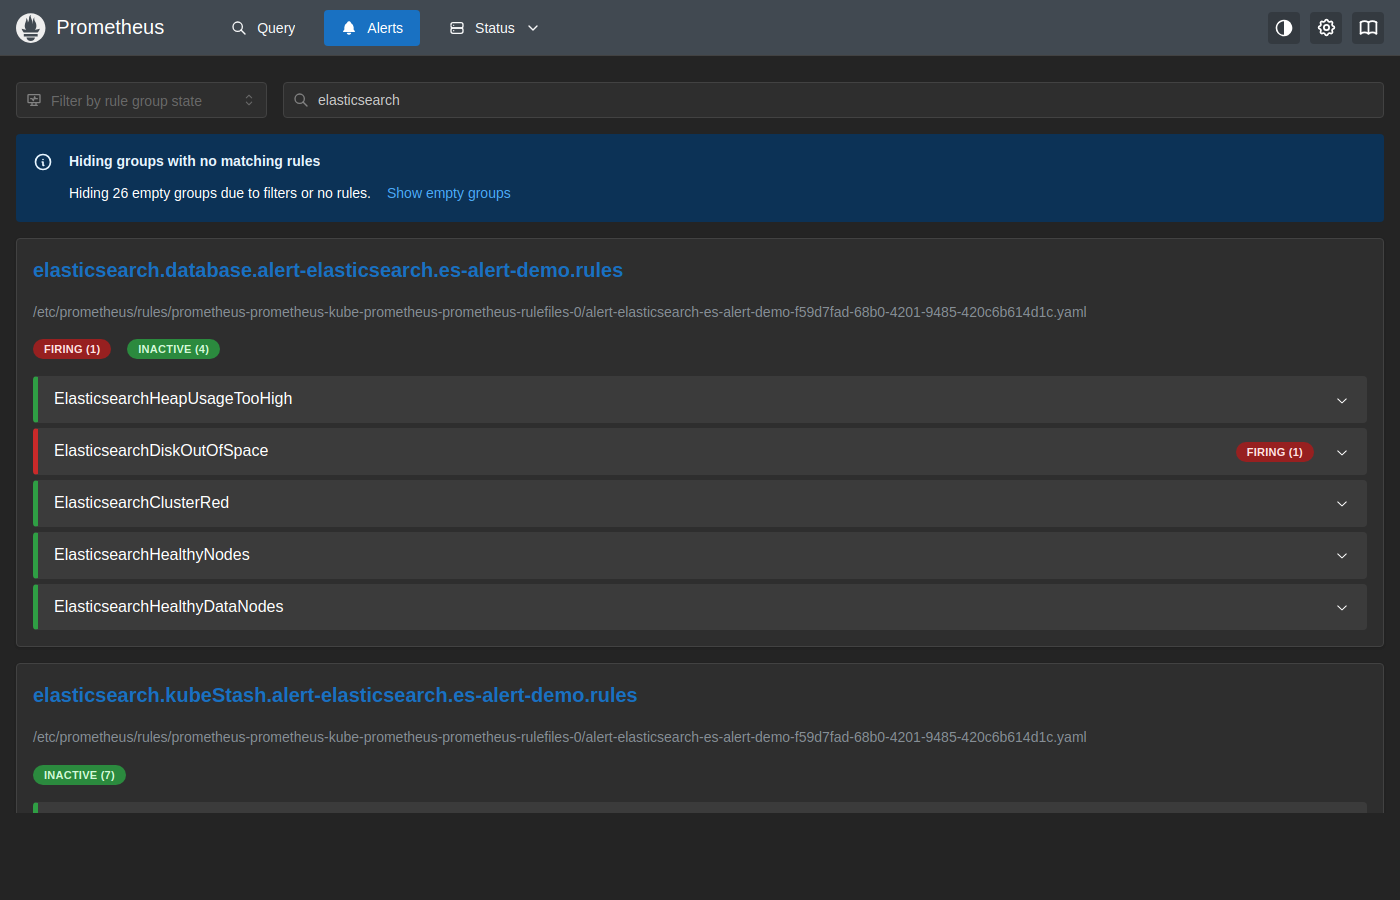The image size is (1400, 900).
Task: Open the documentation book icon
Action: tap(1368, 28)
